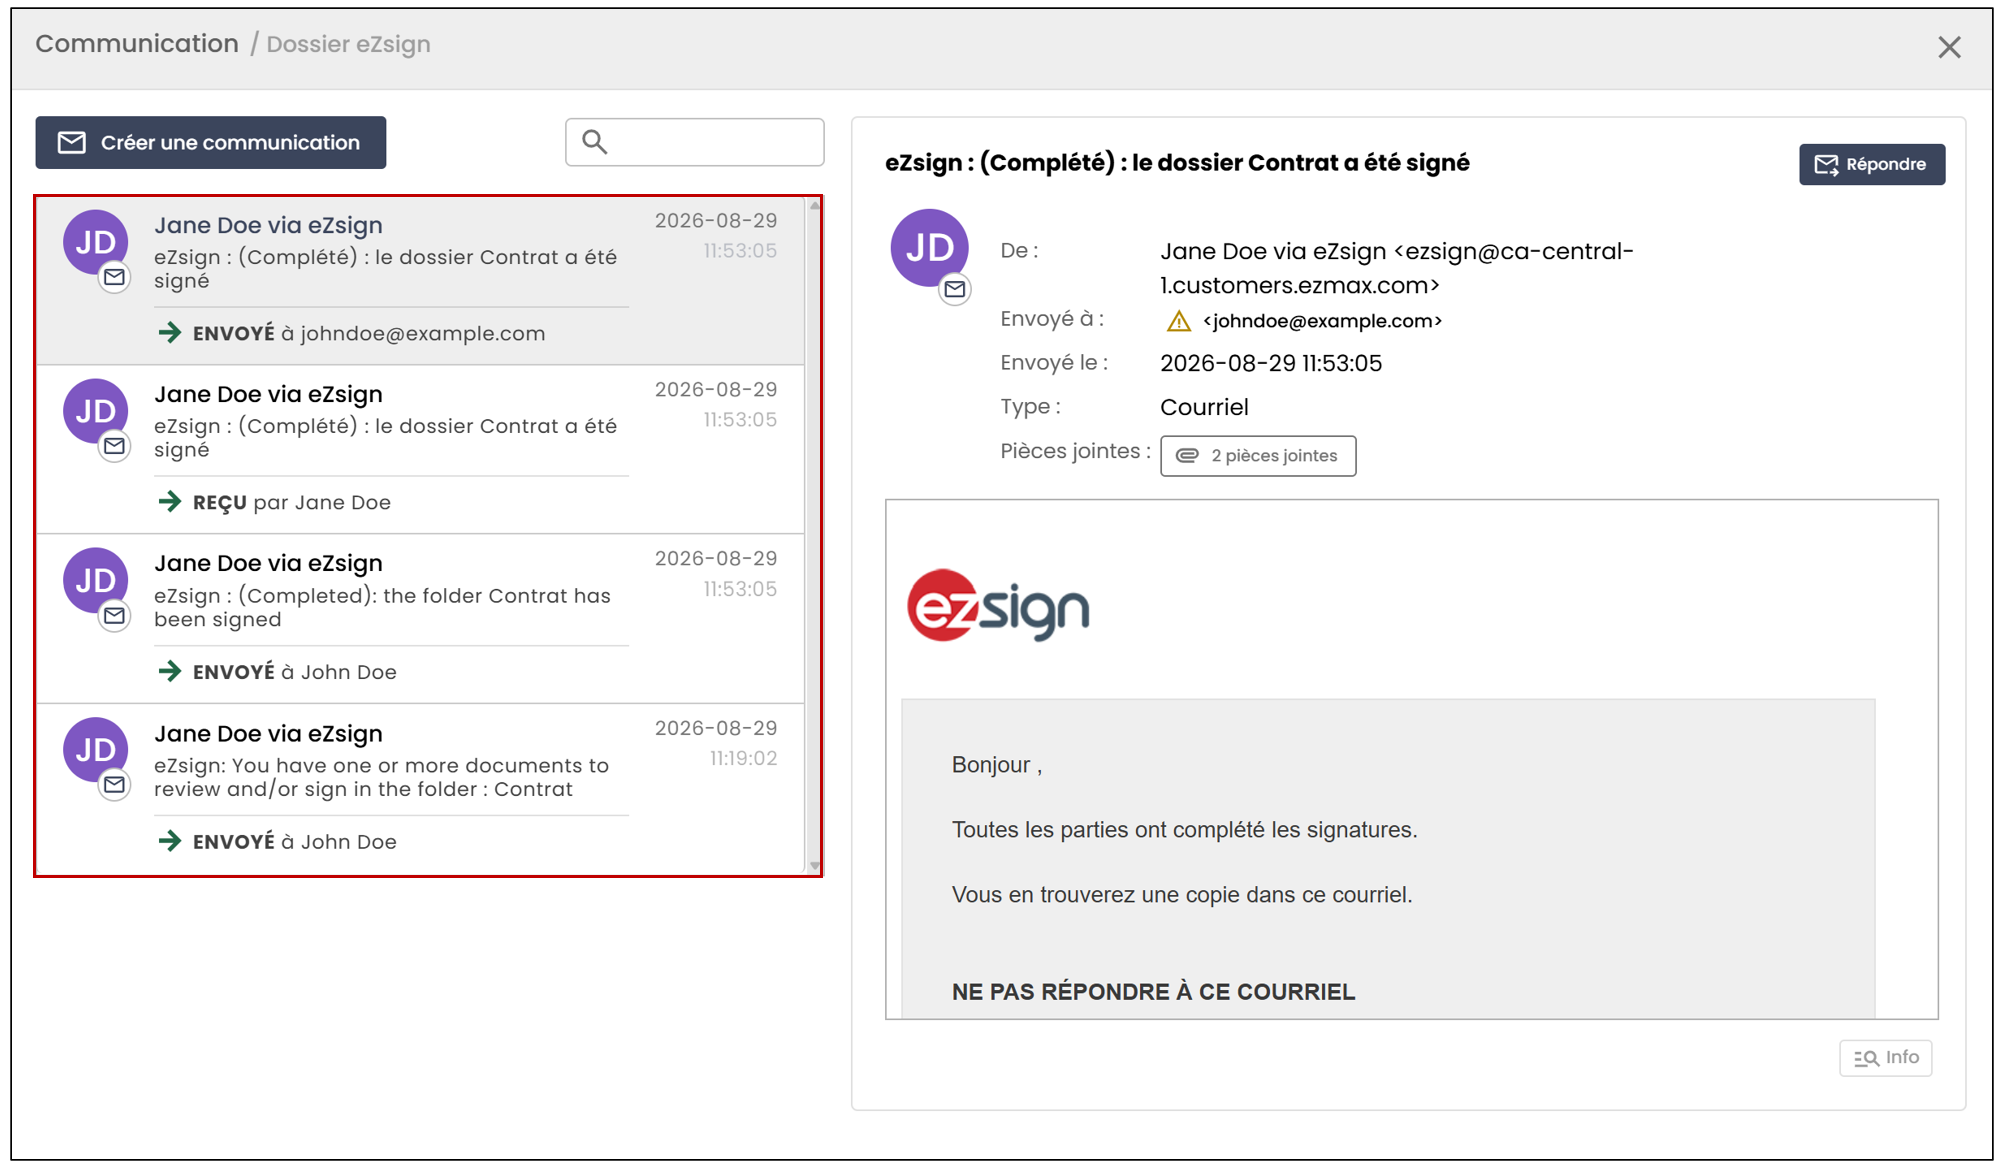
Task: Select the English Completed folder Contrat message
Action: (x=420, y=619)
